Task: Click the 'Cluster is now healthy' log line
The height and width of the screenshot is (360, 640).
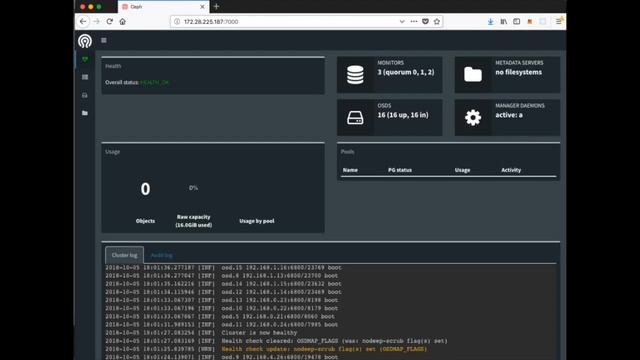Action: tap(201, 333)
